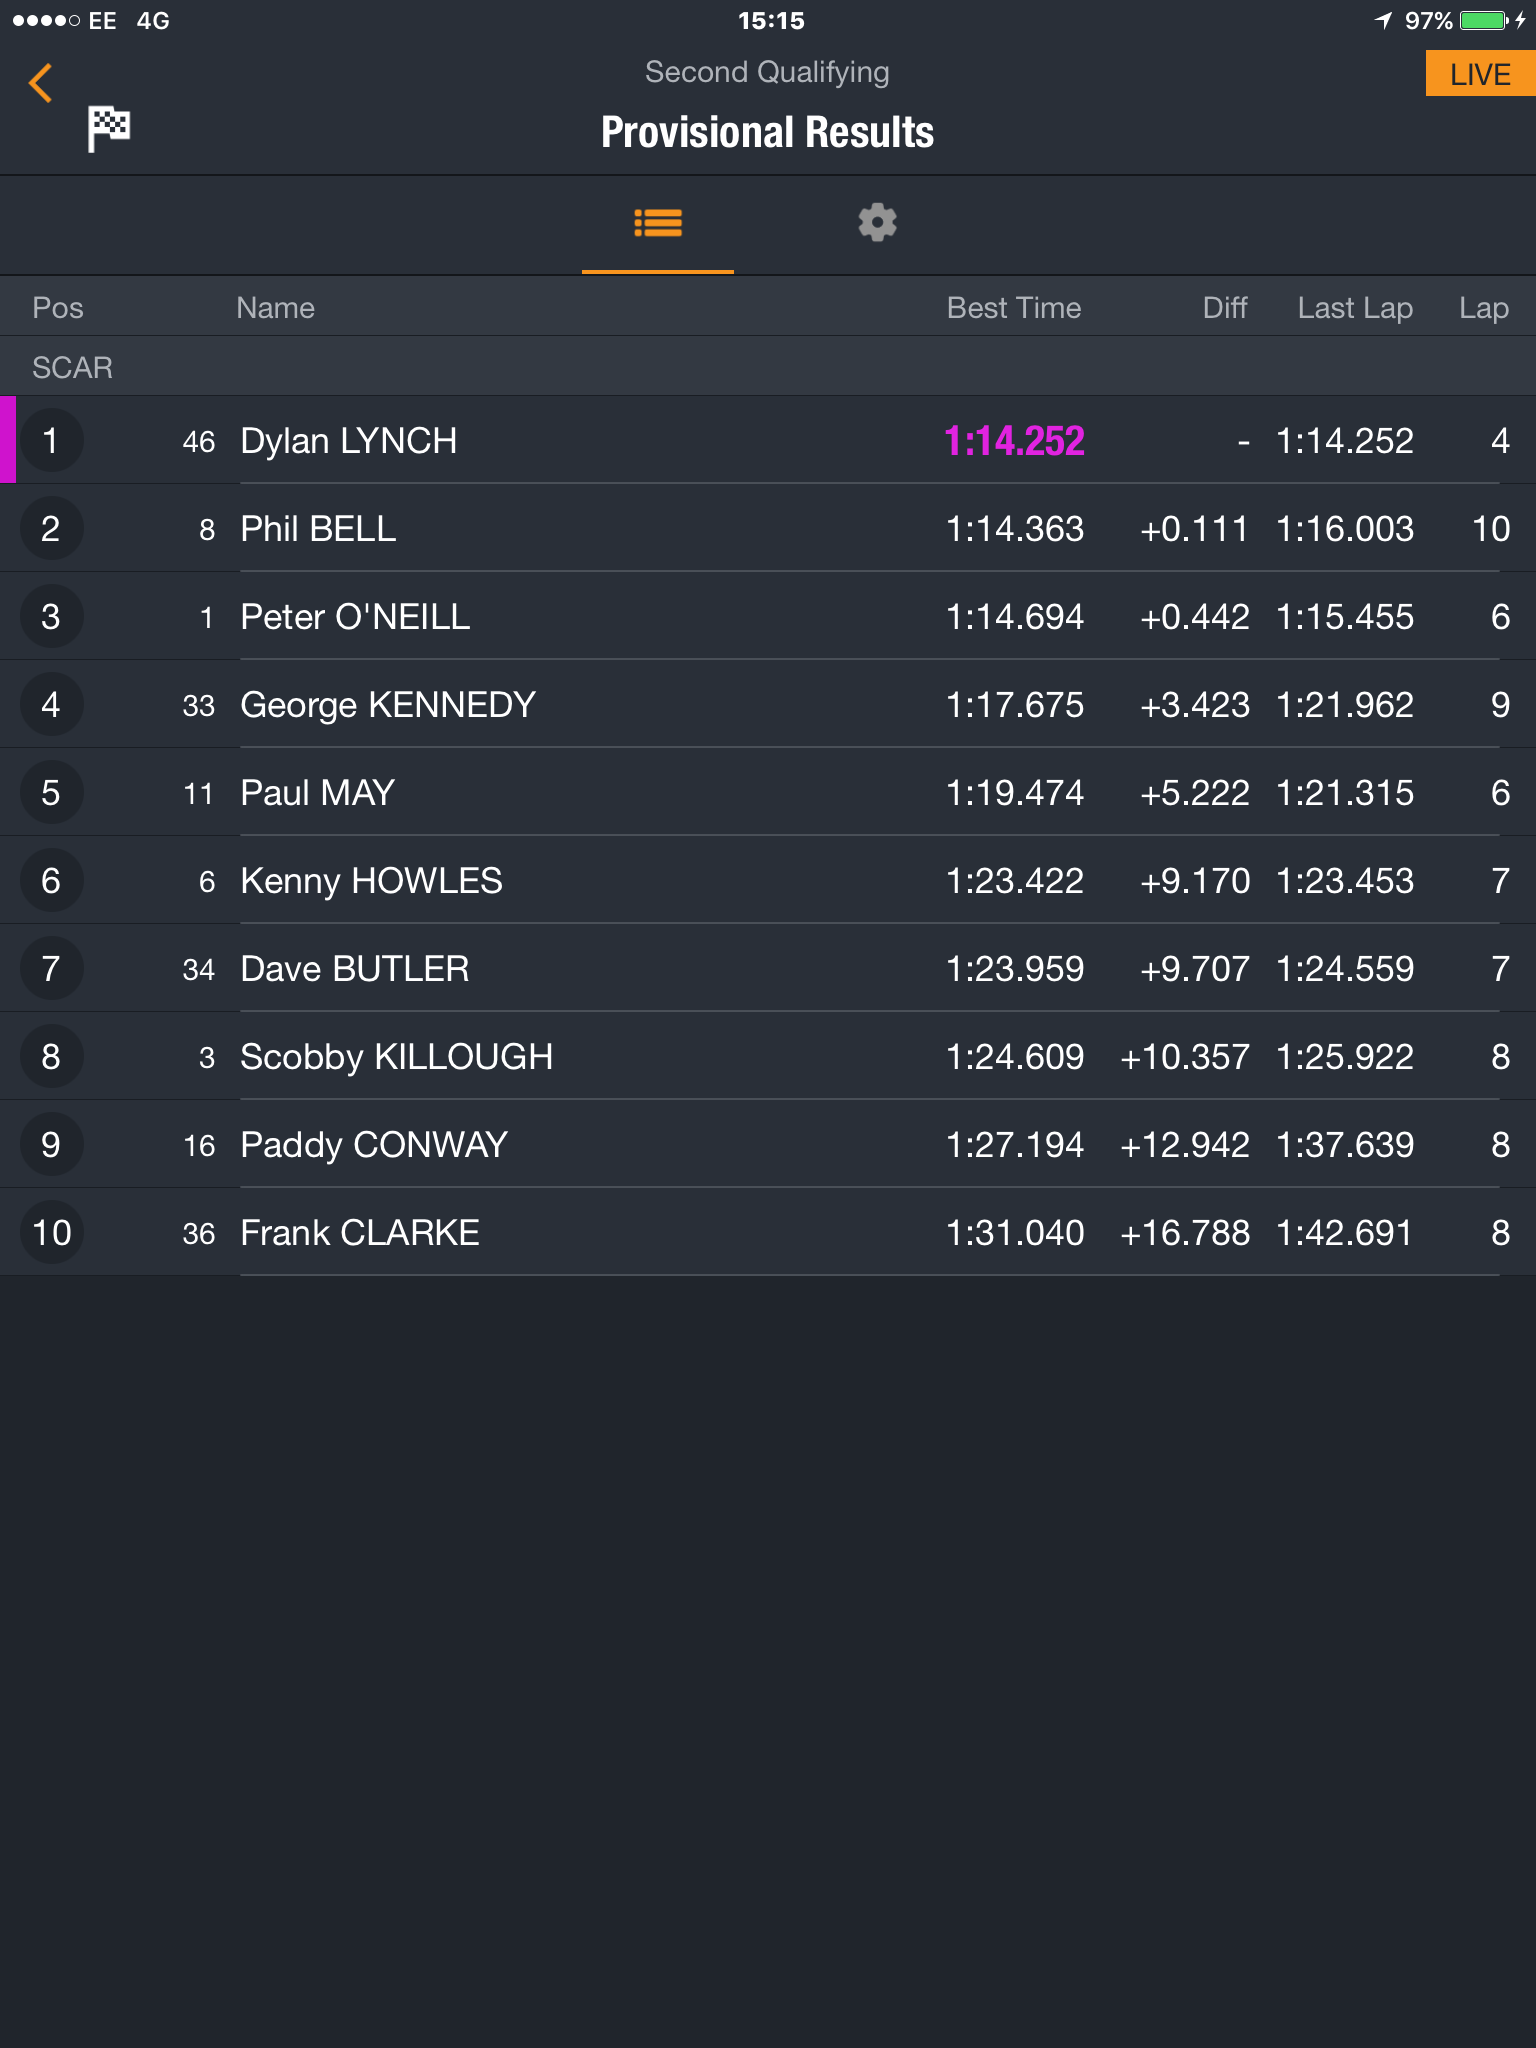The width and height of the screenshot is (1536, 2048).
Task: Open Scobby KILLOUGH's result row
Action: 768,1056
